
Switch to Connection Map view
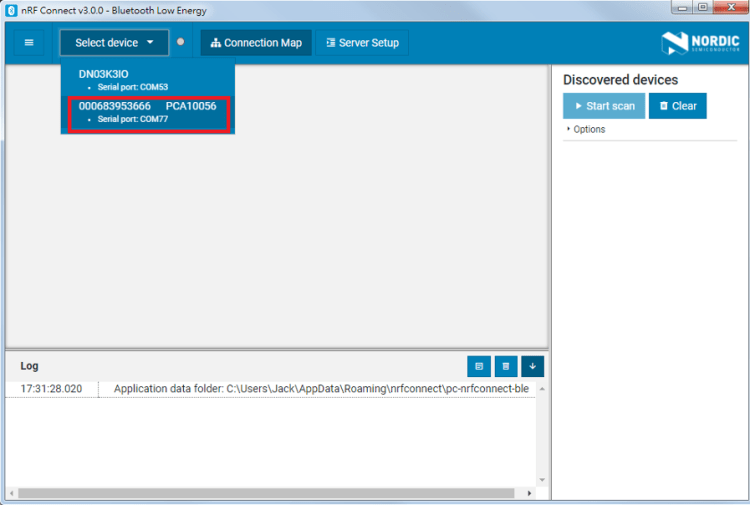256,43
